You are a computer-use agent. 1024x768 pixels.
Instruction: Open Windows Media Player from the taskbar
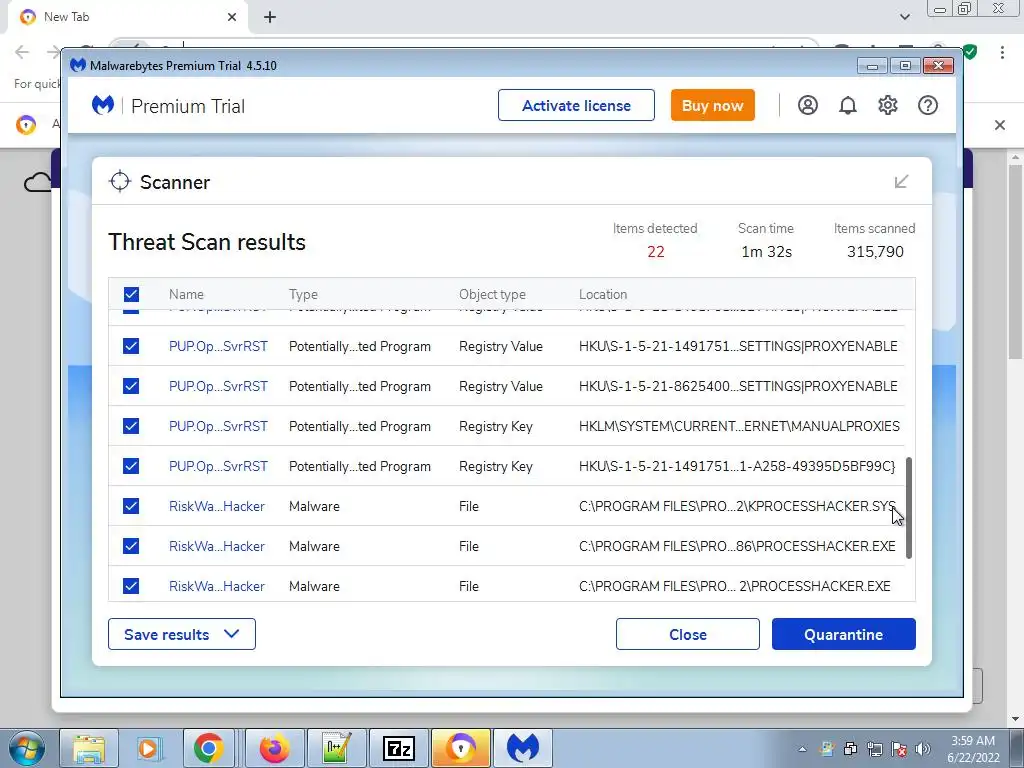pos(149,748)
